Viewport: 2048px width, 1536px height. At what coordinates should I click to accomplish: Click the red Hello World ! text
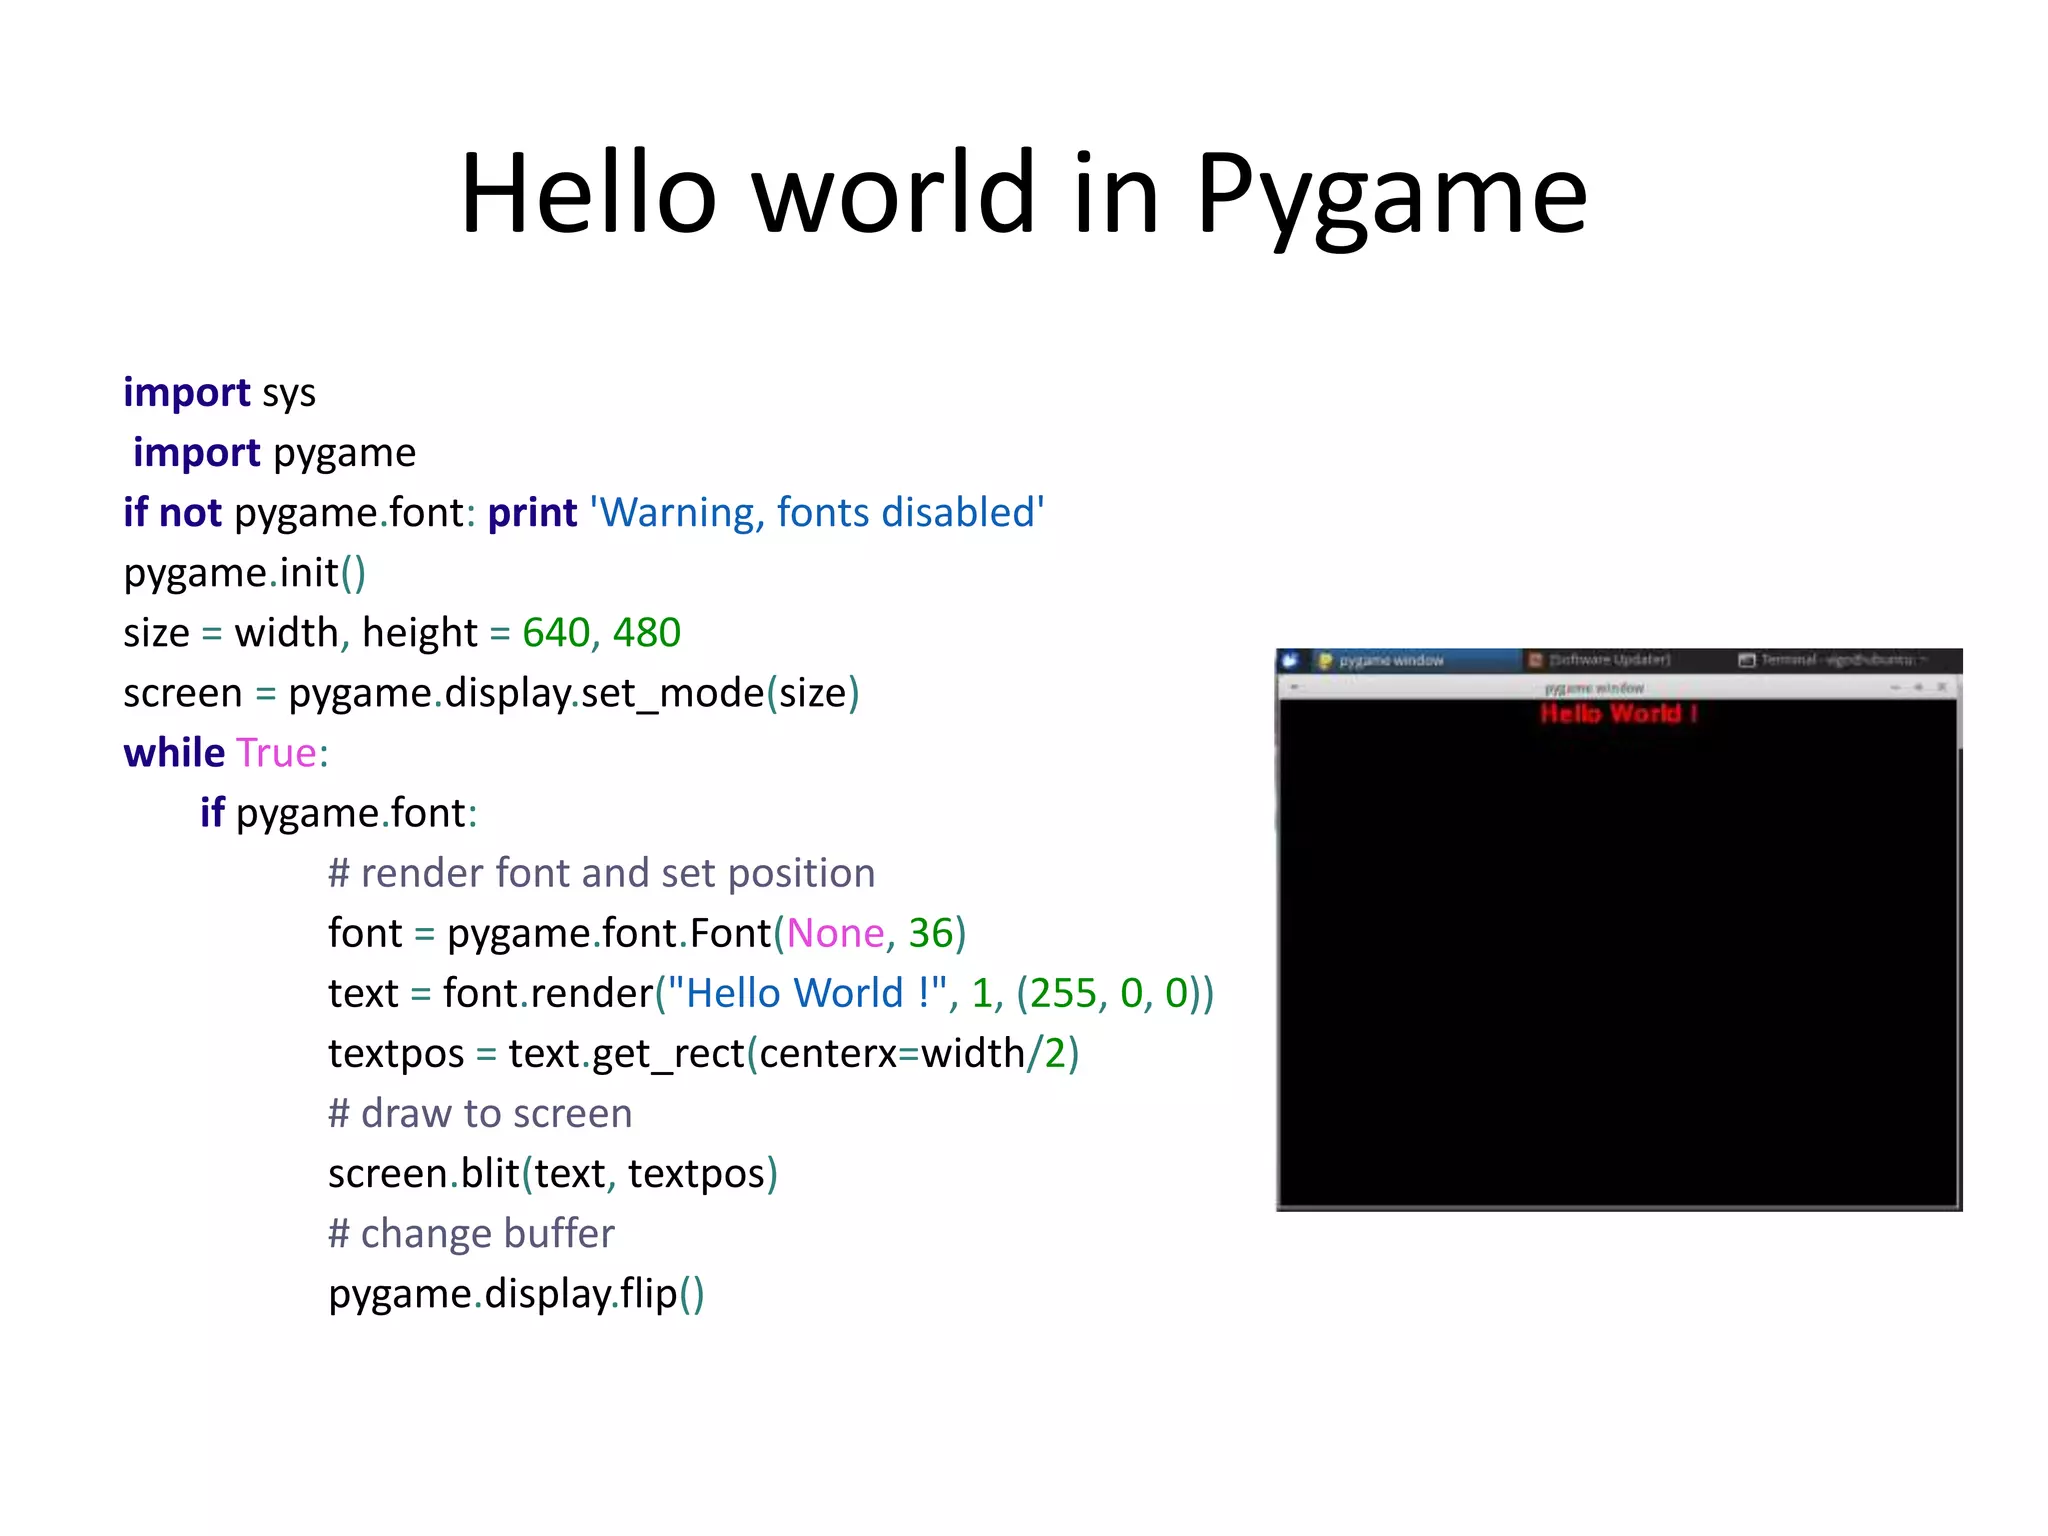(1618, 714)
